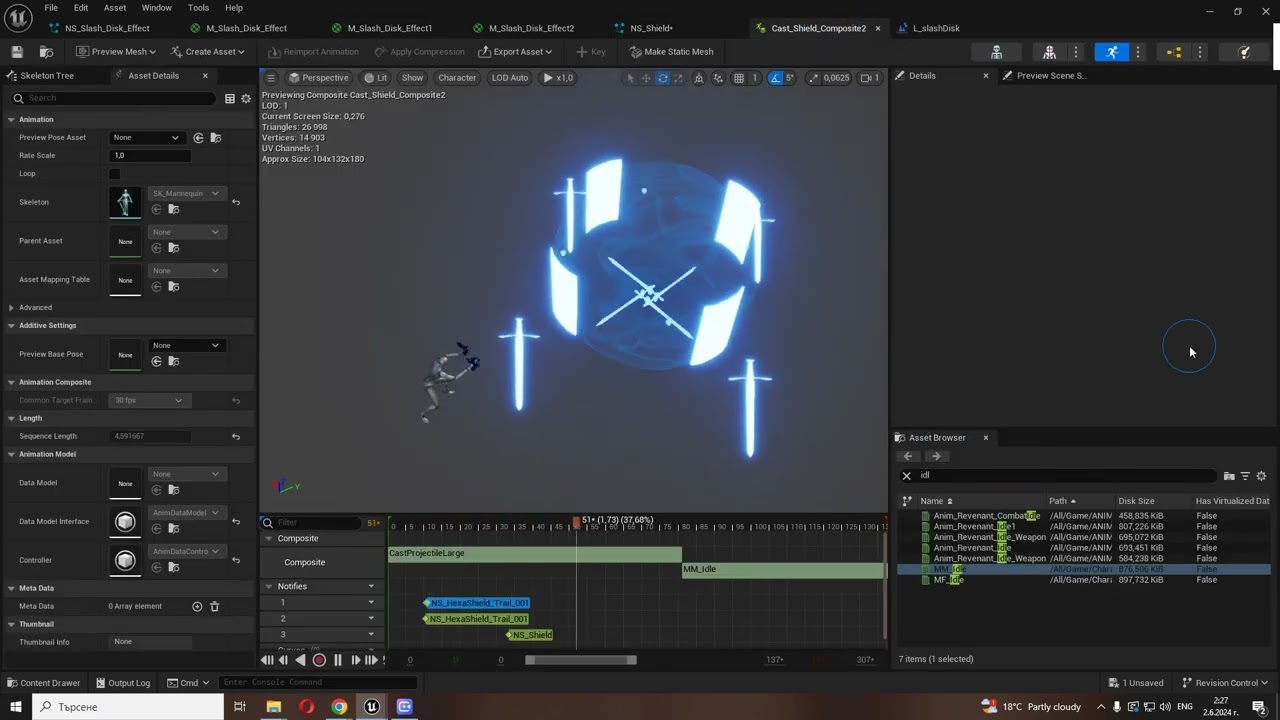Open the Create Asset dropdown
This screenshot has height=720, width=1280.
207,52
